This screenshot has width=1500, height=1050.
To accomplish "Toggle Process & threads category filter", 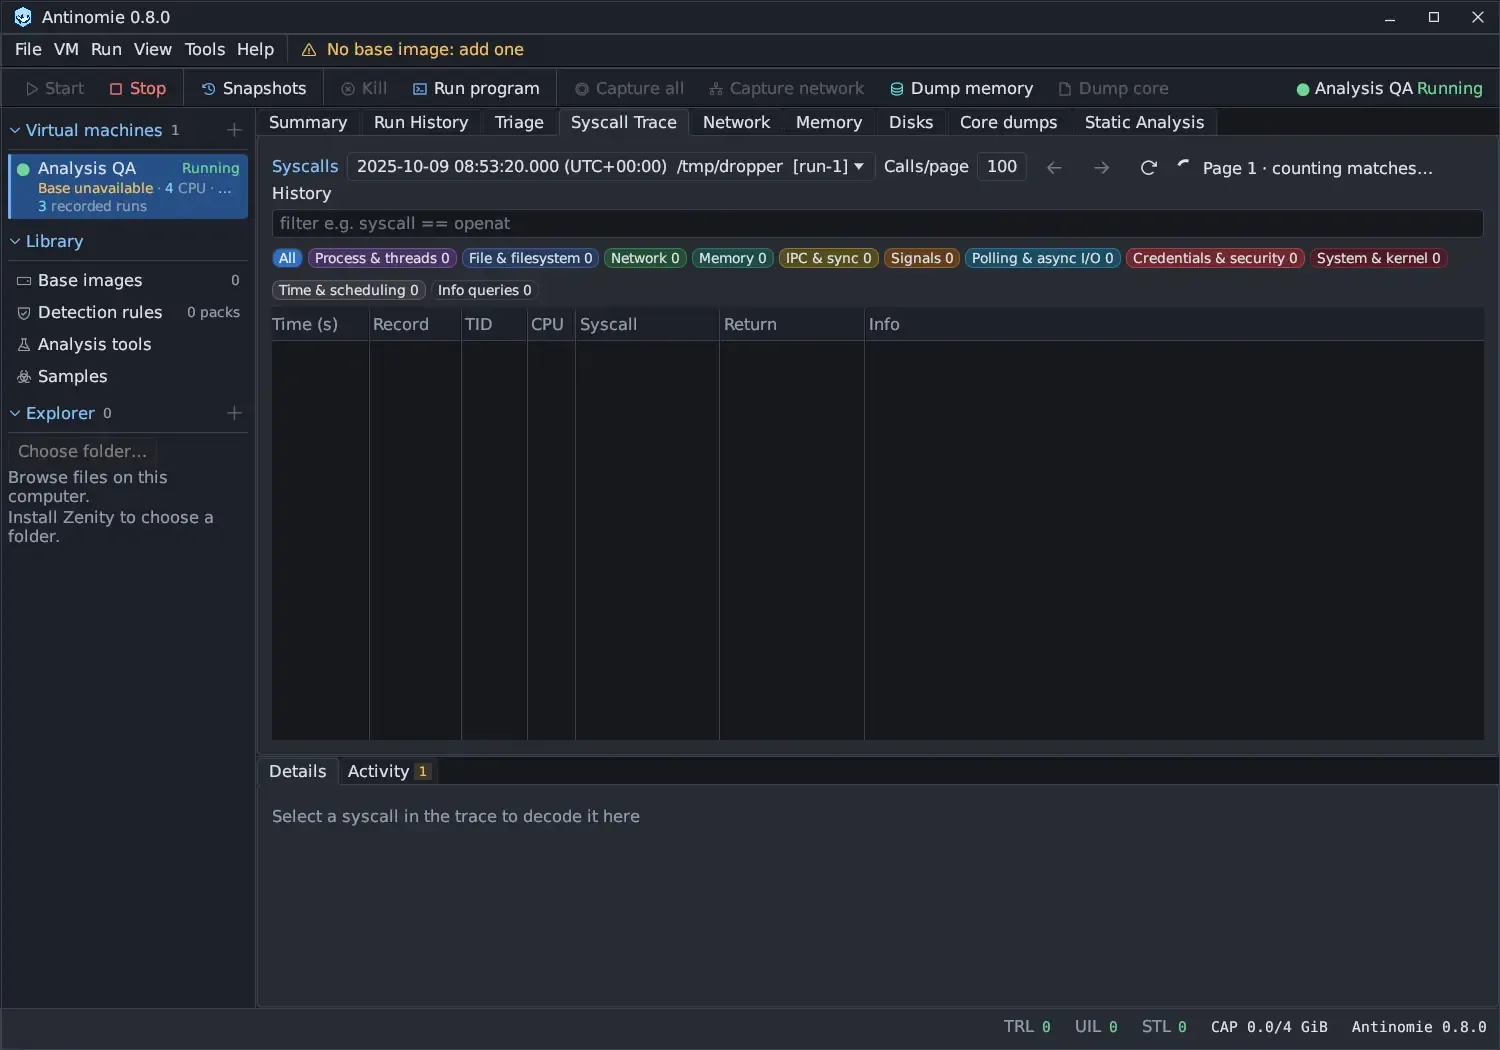I will click(x=382, y=258).
